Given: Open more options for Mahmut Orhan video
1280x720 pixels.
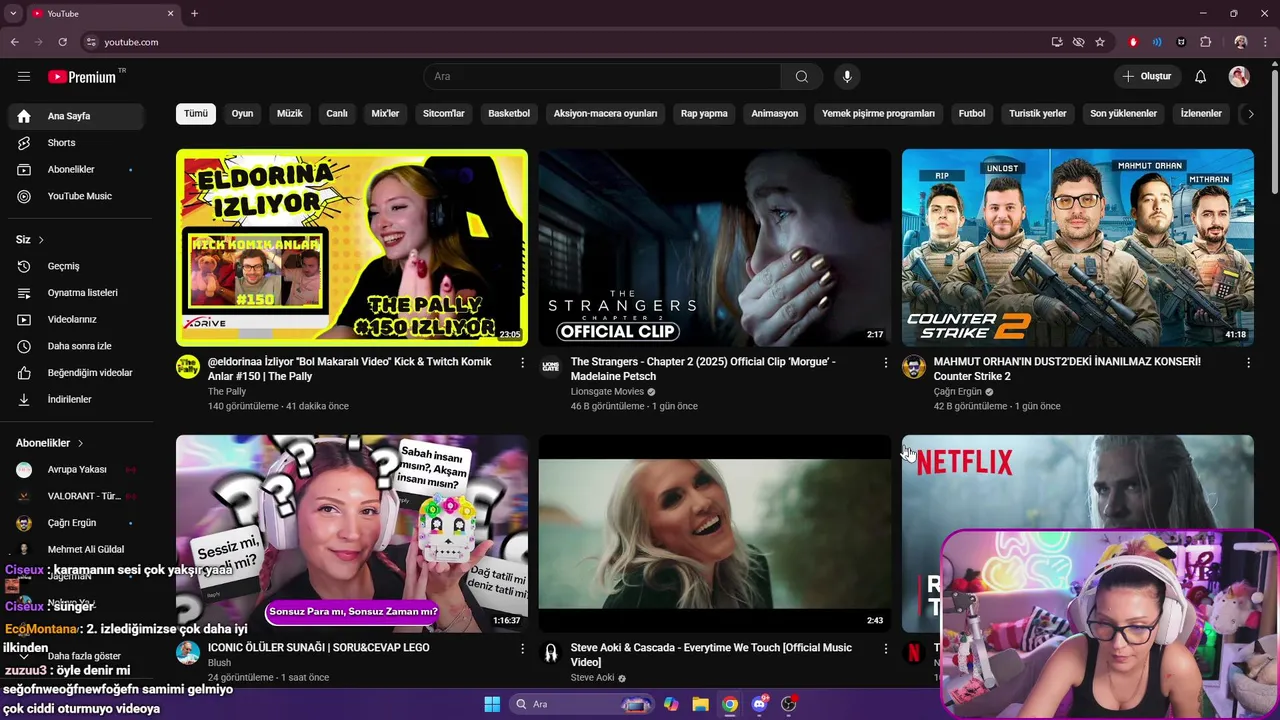Looking at the screenshot, I should click(1248, 363).
